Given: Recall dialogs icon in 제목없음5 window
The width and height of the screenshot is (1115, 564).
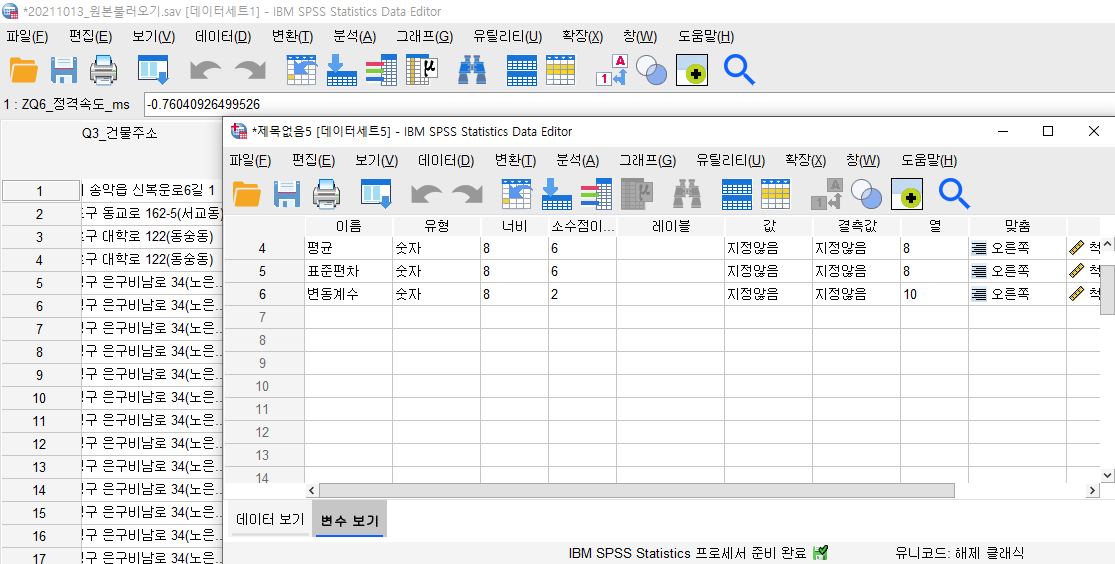Looking at the screenshot, I should point(375,193).
